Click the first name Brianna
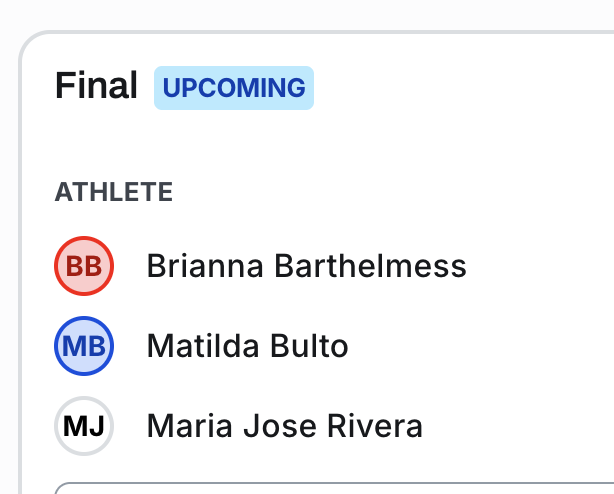This screenshot has width=614, height=494. pyautogui.click(x=205, y=266)
